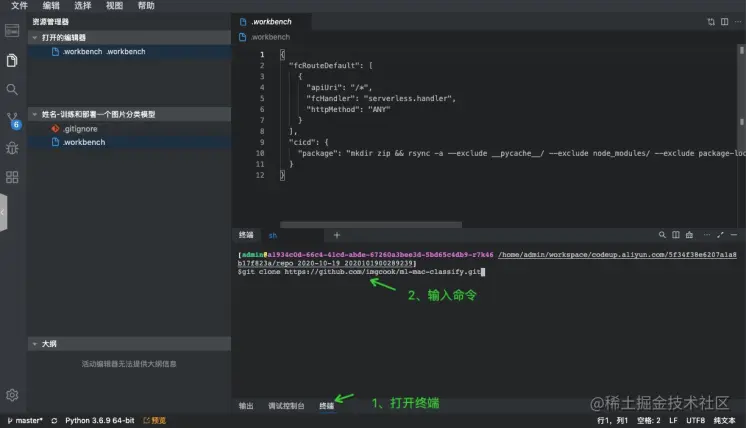746x428 pixels.
Task: Click the editor vertical scrollbar thumb
Action: click(x=741, y=49)
